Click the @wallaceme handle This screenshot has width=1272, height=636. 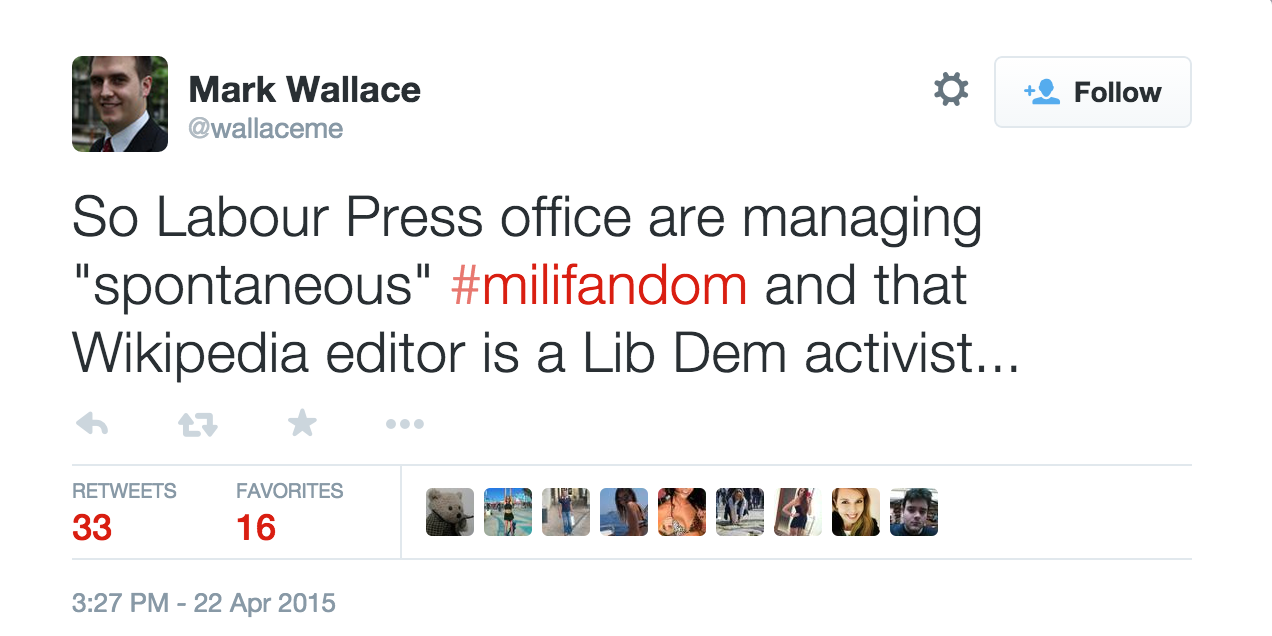click(265, 129)
